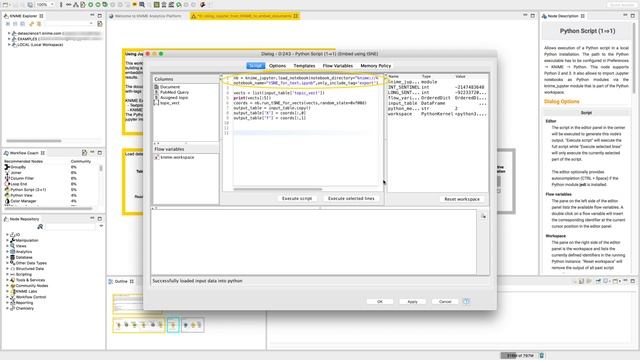Select Python View recommended node

[x=21, y=196]
